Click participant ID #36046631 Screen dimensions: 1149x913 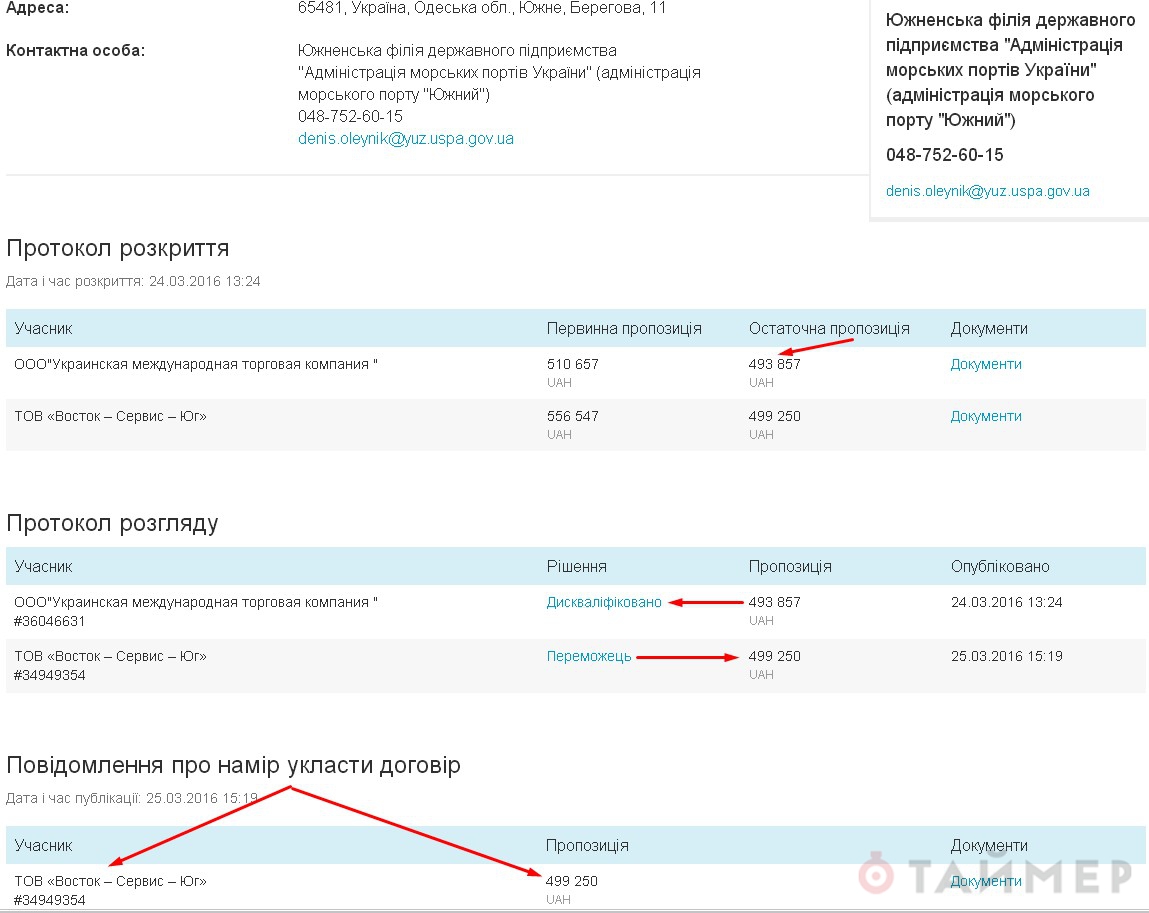click(x=50, y=621)
